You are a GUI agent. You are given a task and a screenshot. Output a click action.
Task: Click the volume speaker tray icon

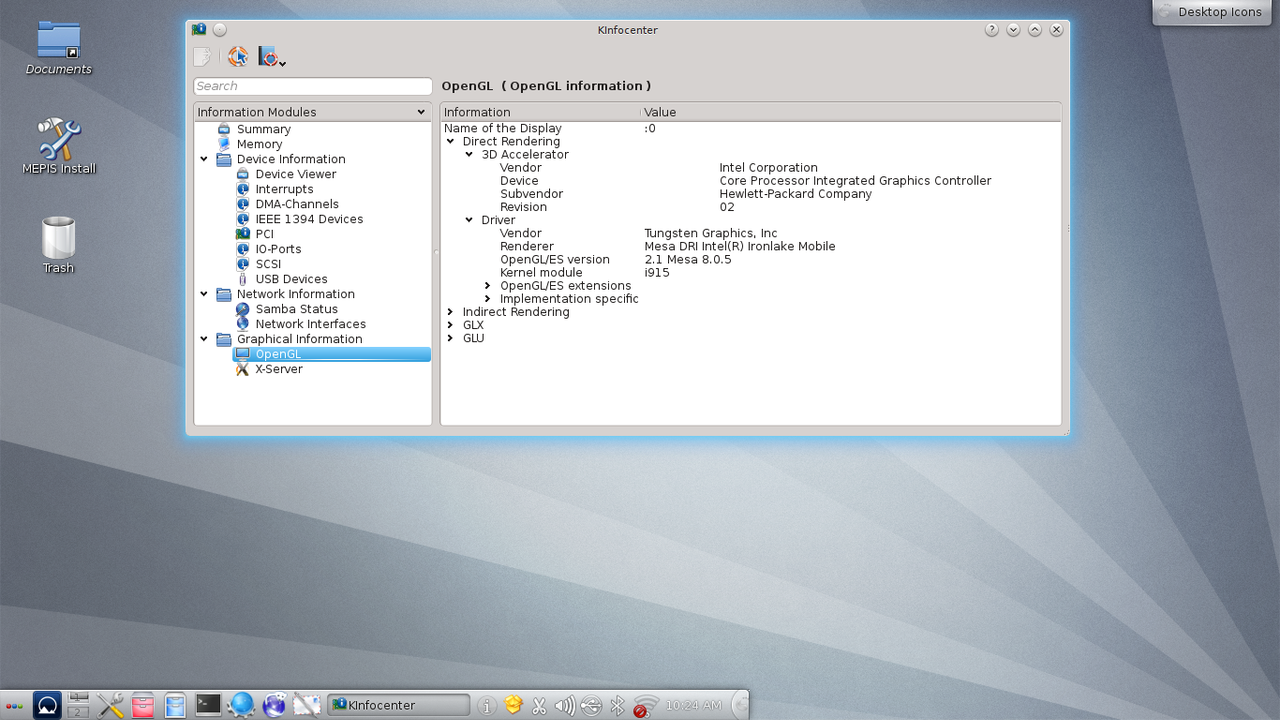pos(564,706)
